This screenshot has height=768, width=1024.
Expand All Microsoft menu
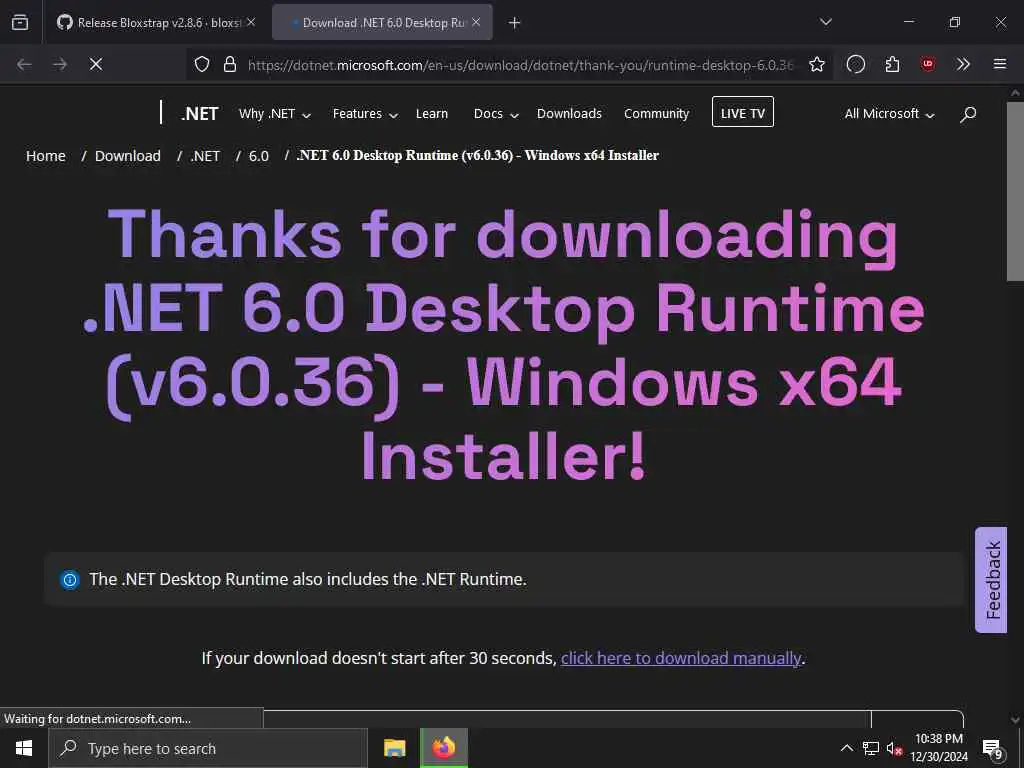point(889,114)
